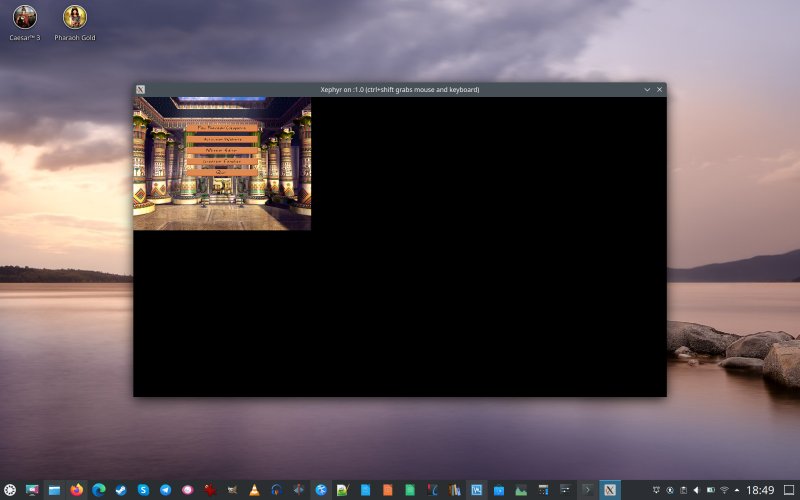The height and width of the screenshot is (500, 800).
Task: Open the clock showing 18:49
Action: click(760, 490)
